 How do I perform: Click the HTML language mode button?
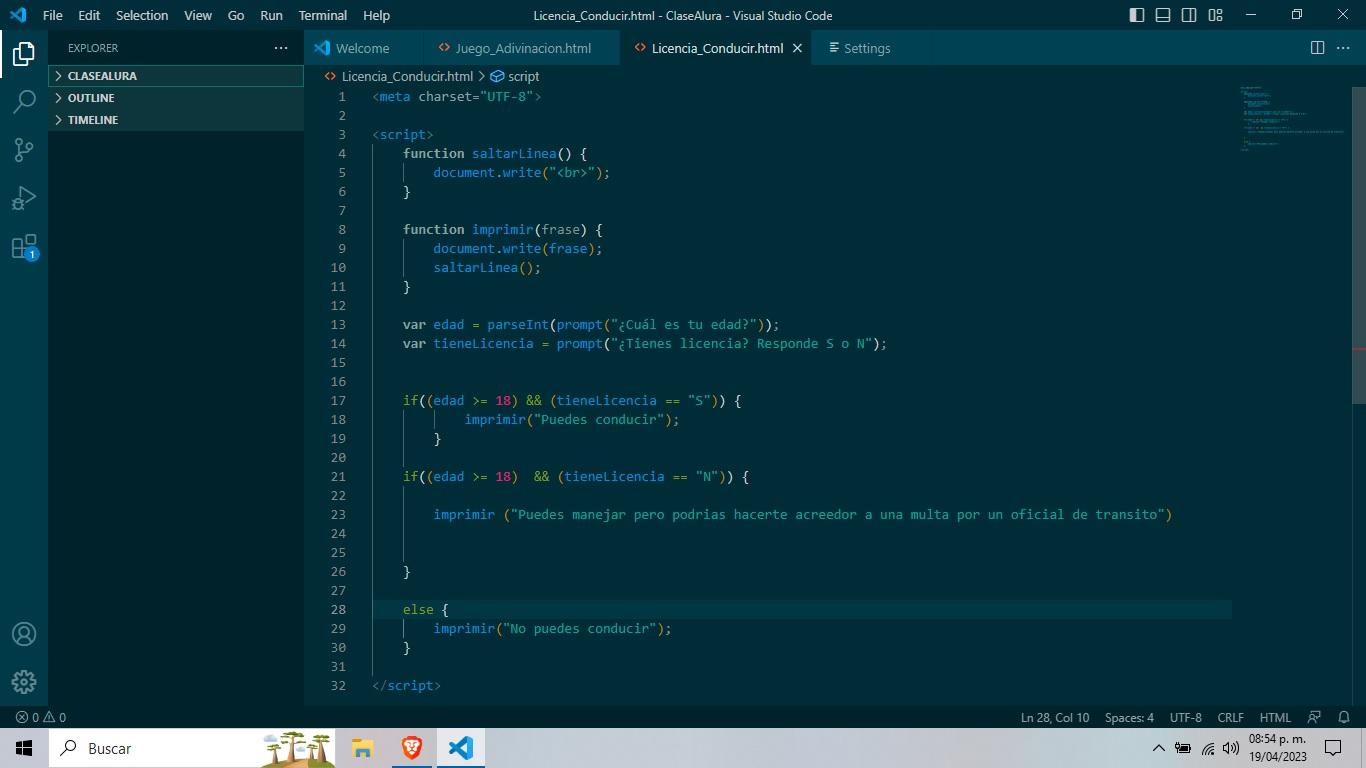click(x=1275, y=717)
